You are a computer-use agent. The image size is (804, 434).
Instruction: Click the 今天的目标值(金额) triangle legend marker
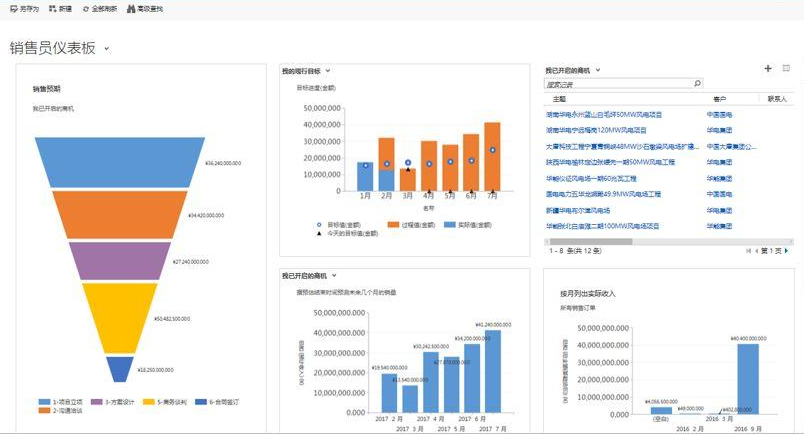coord(319,233)
